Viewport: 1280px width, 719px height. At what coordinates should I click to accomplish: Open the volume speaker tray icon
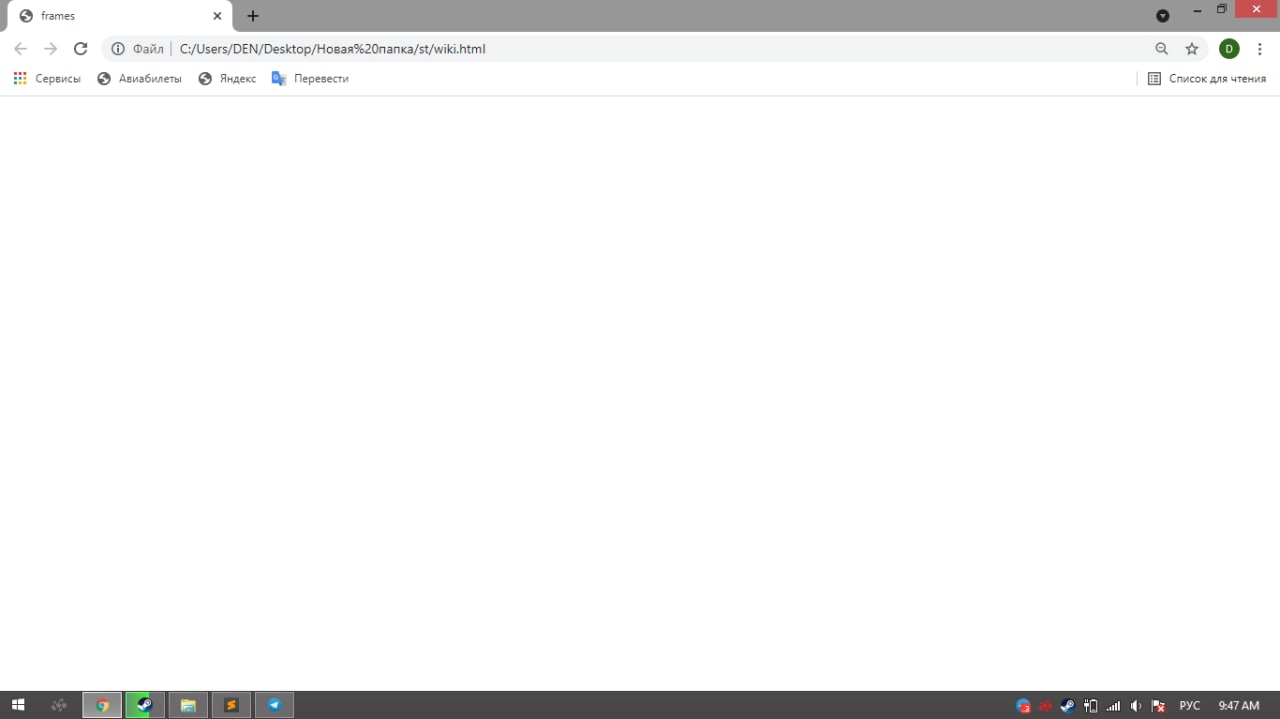(x=1136, y=706)
